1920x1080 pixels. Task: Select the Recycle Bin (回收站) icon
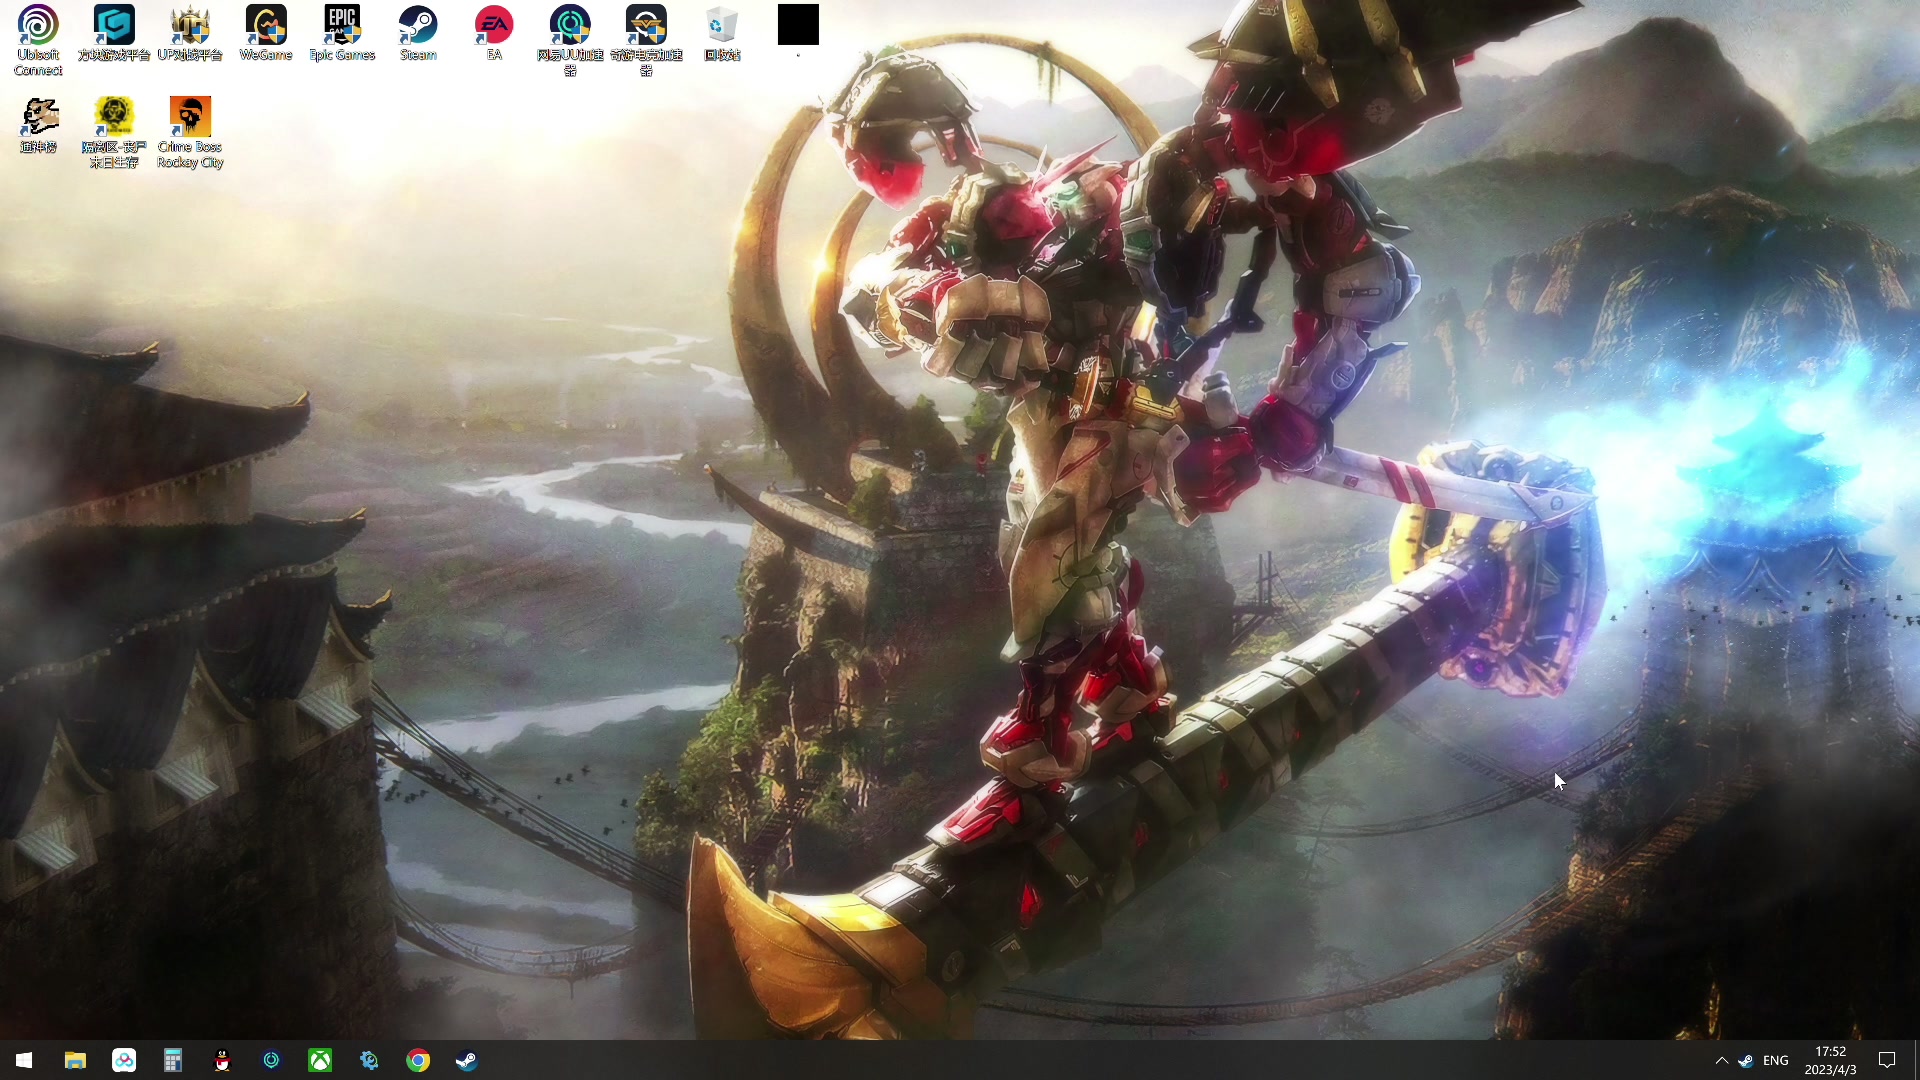(x=722, y=33)
